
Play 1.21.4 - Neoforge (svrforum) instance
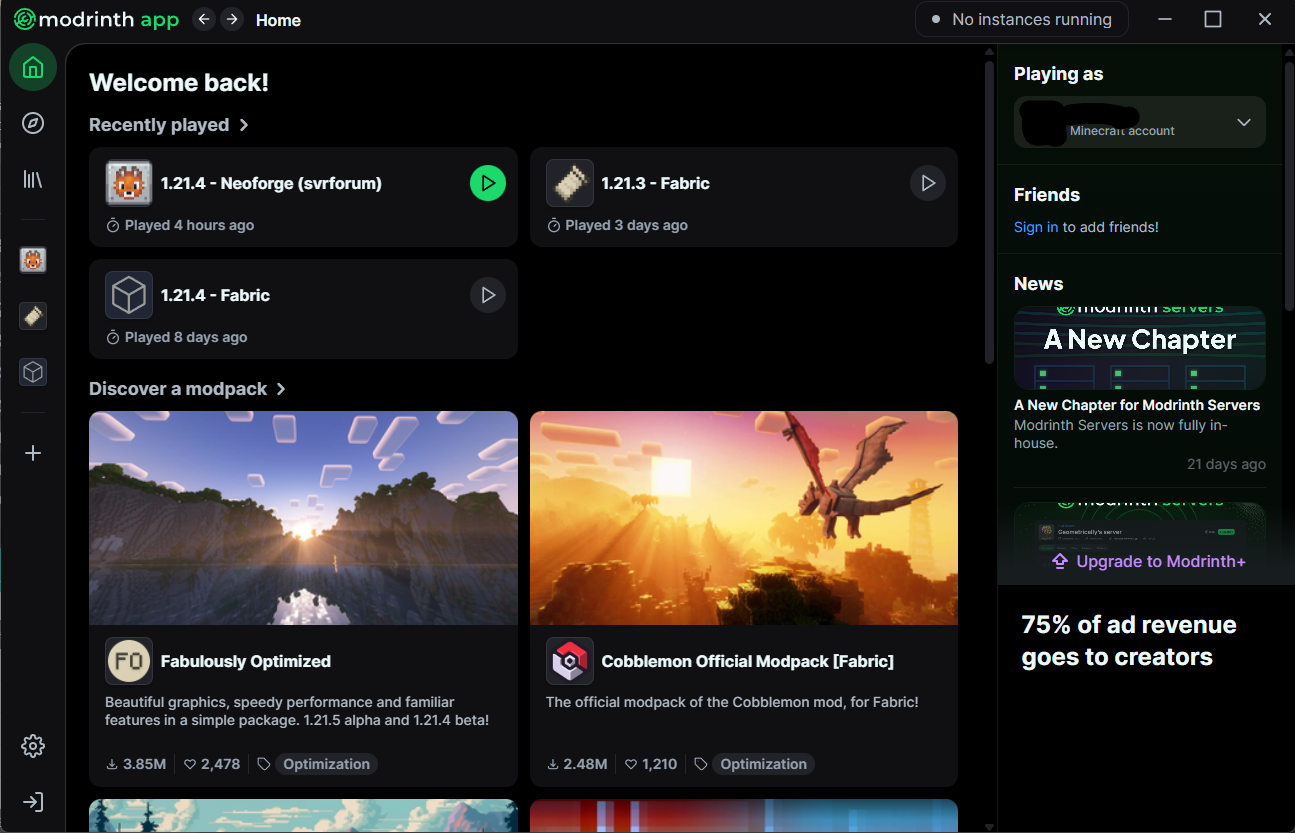(488, 183)
